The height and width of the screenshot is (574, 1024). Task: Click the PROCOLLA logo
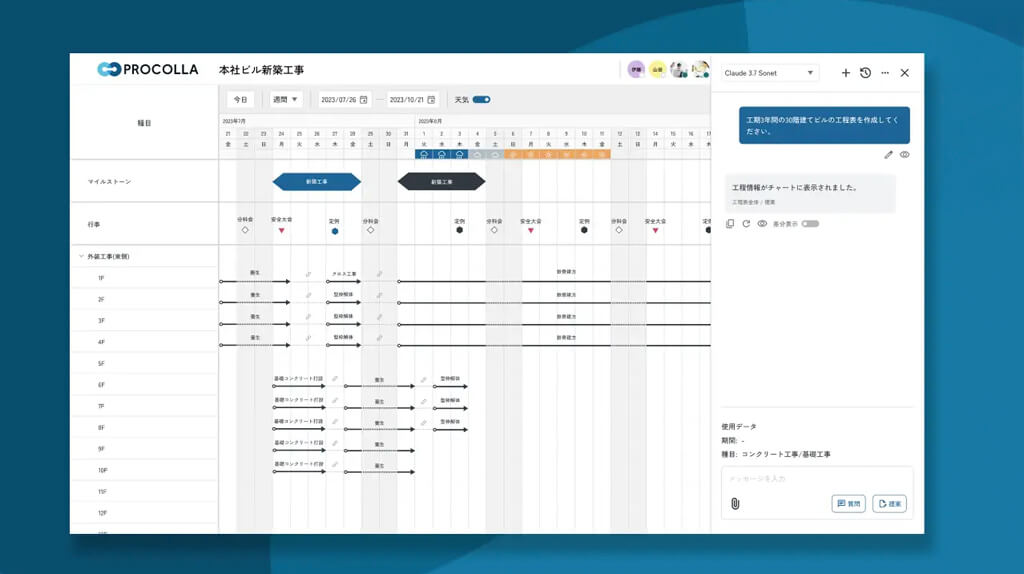[x=148, y=69]
